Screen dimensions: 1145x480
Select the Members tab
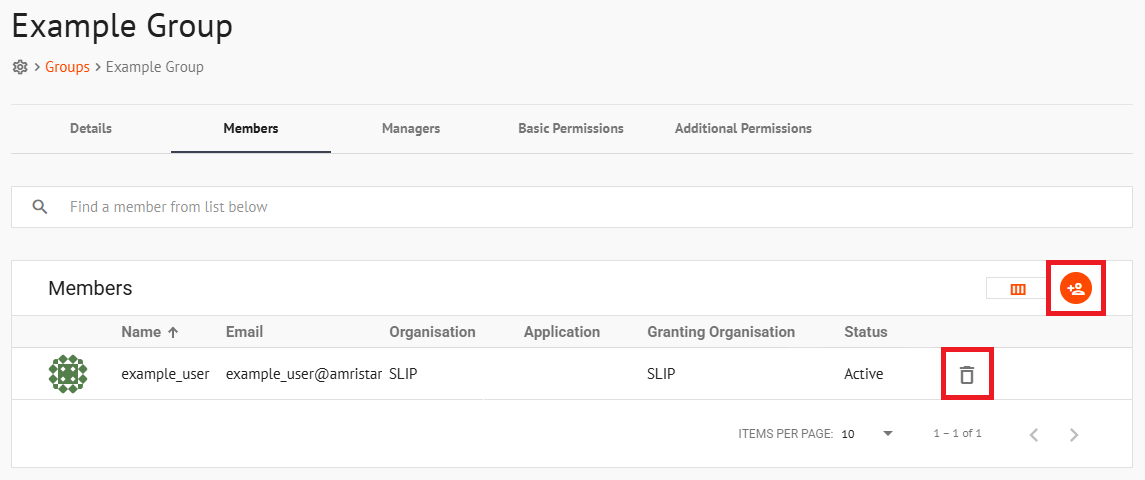251,129
